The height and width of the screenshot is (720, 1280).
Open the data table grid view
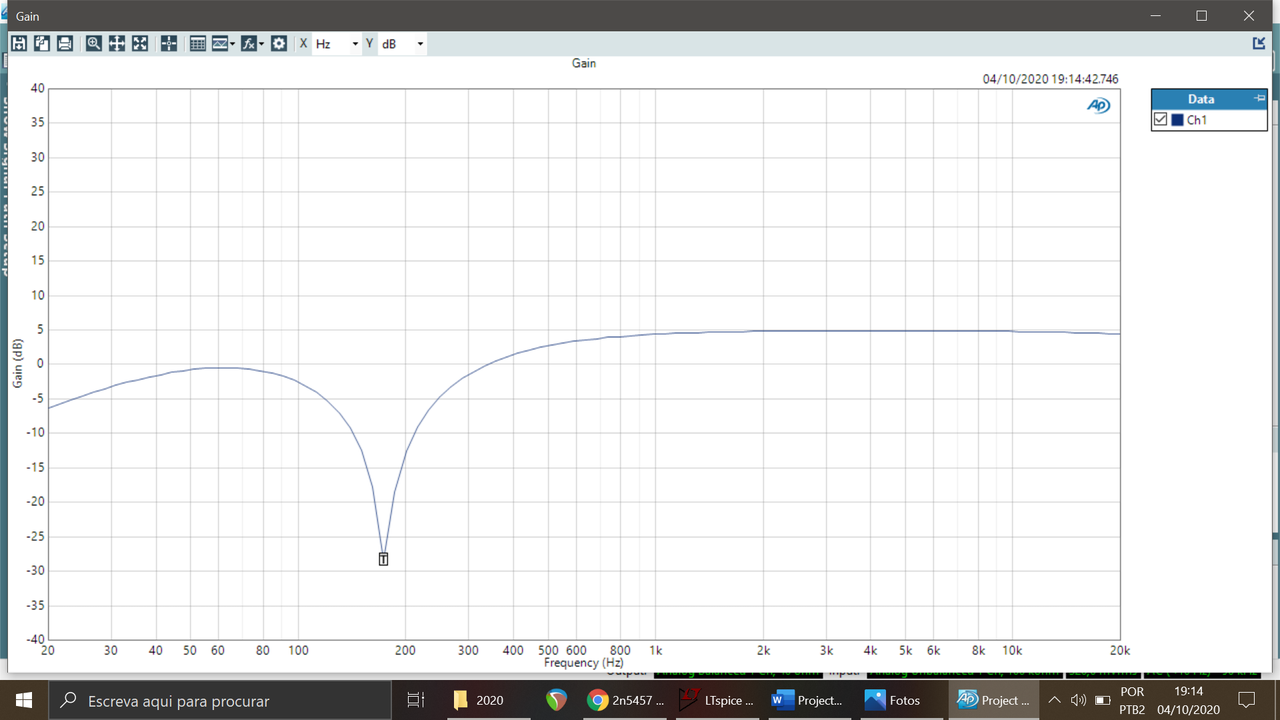pyautogui.click(x=197, y=43)
